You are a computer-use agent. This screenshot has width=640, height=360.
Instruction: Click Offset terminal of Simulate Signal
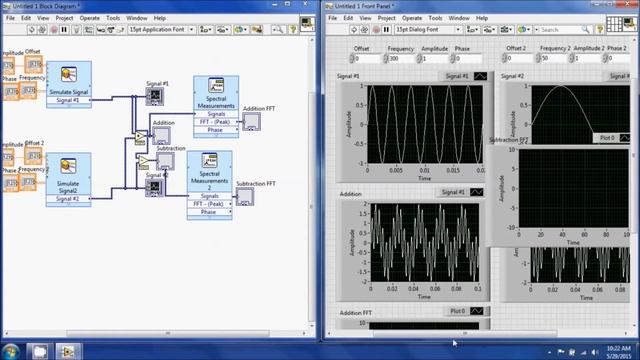pyautogui.click(x=33, y=64)
